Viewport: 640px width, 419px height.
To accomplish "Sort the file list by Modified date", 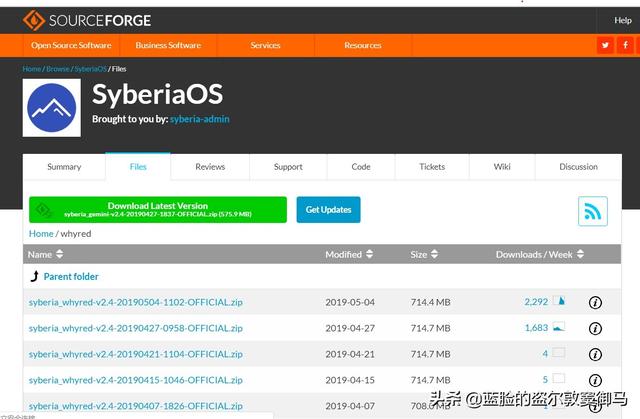I will (349, 254).
